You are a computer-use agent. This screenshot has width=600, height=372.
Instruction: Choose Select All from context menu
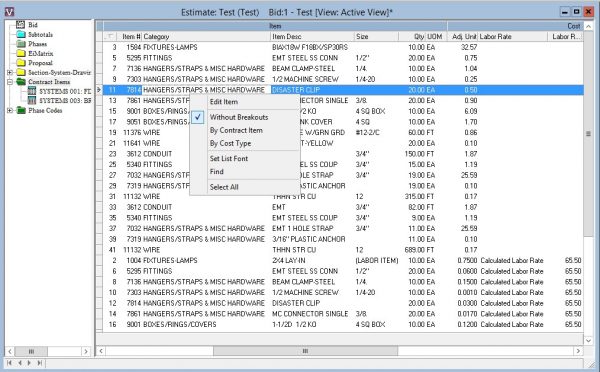tap(245, 187)
